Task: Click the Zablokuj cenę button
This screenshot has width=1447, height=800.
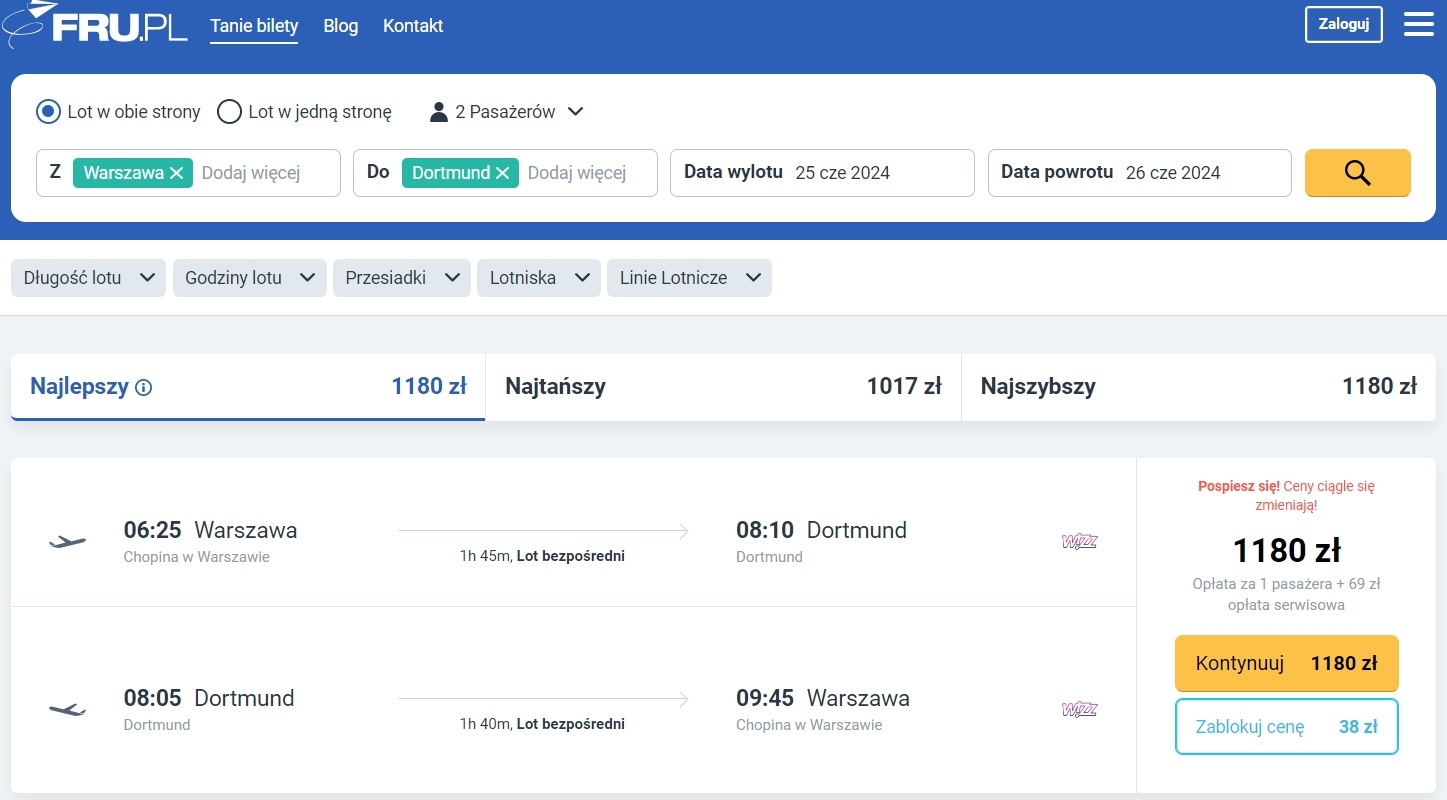Action: coord(1286,727)
